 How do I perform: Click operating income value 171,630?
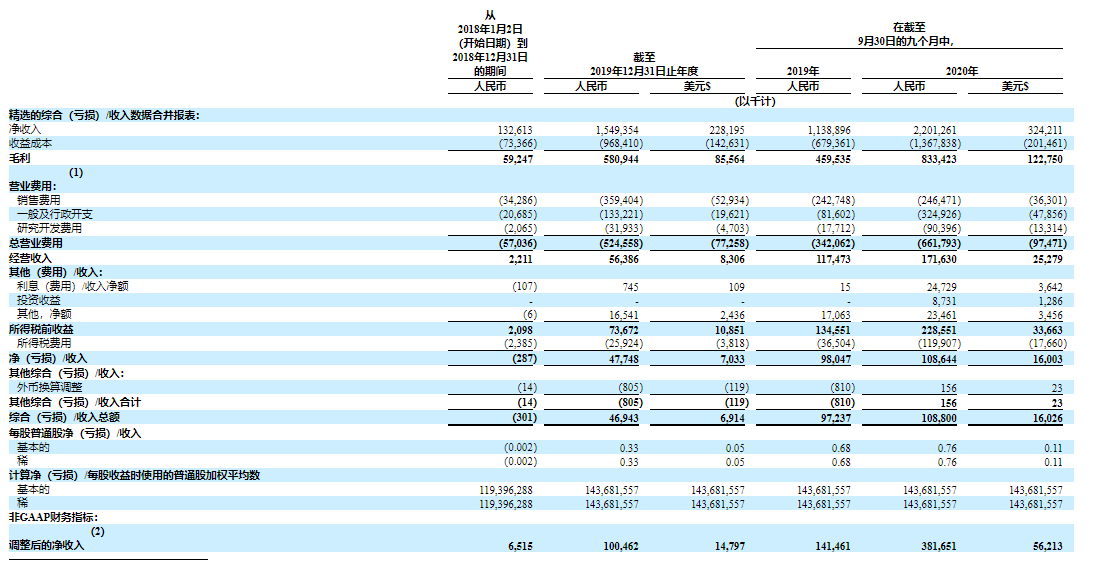click(937, 259)
